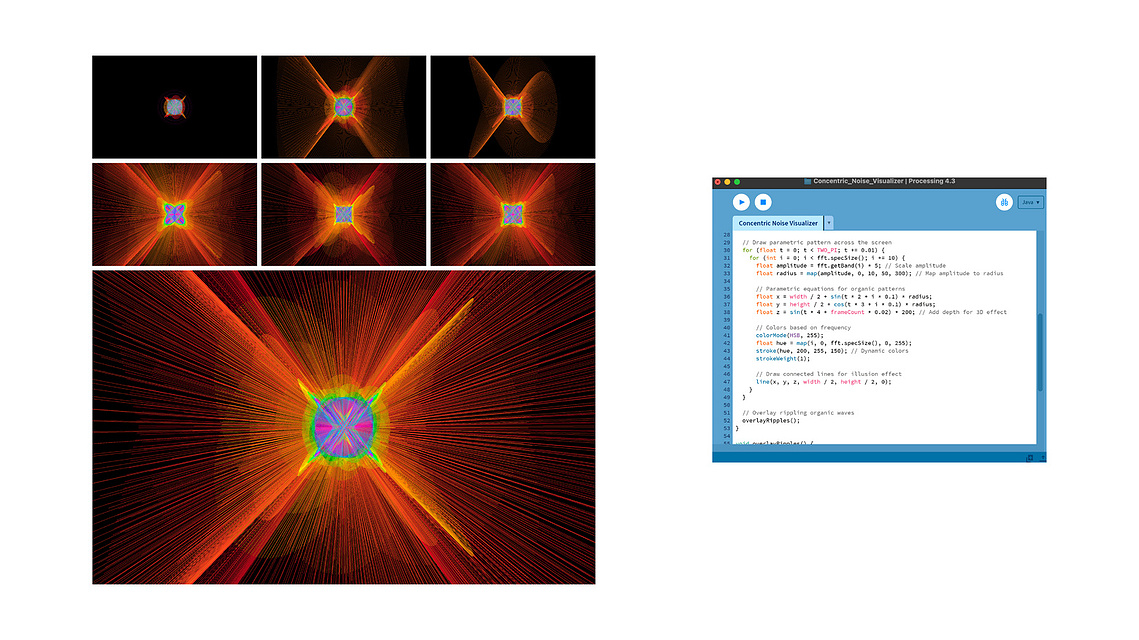Toggle the Debugger icon
The image size is (1139, 640).
pos(1004,202)
